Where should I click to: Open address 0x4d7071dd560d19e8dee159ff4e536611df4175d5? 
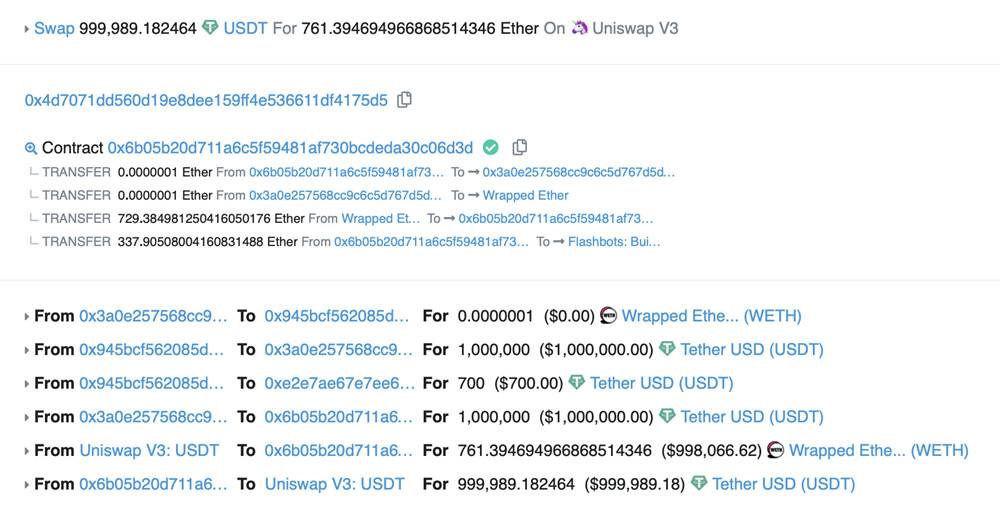pyautogui.click(x=206, y=100)
